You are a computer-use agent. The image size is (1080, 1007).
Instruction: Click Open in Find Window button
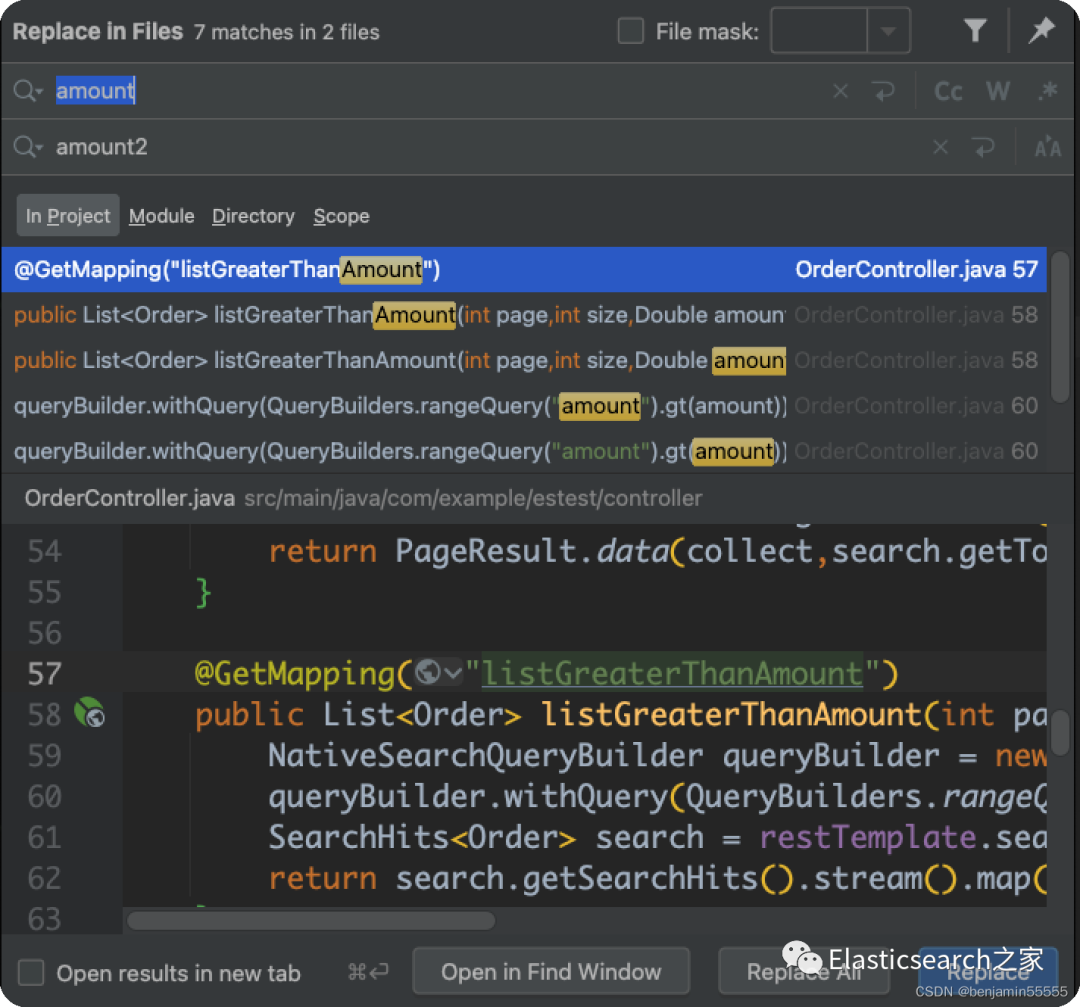pos(551,972)
